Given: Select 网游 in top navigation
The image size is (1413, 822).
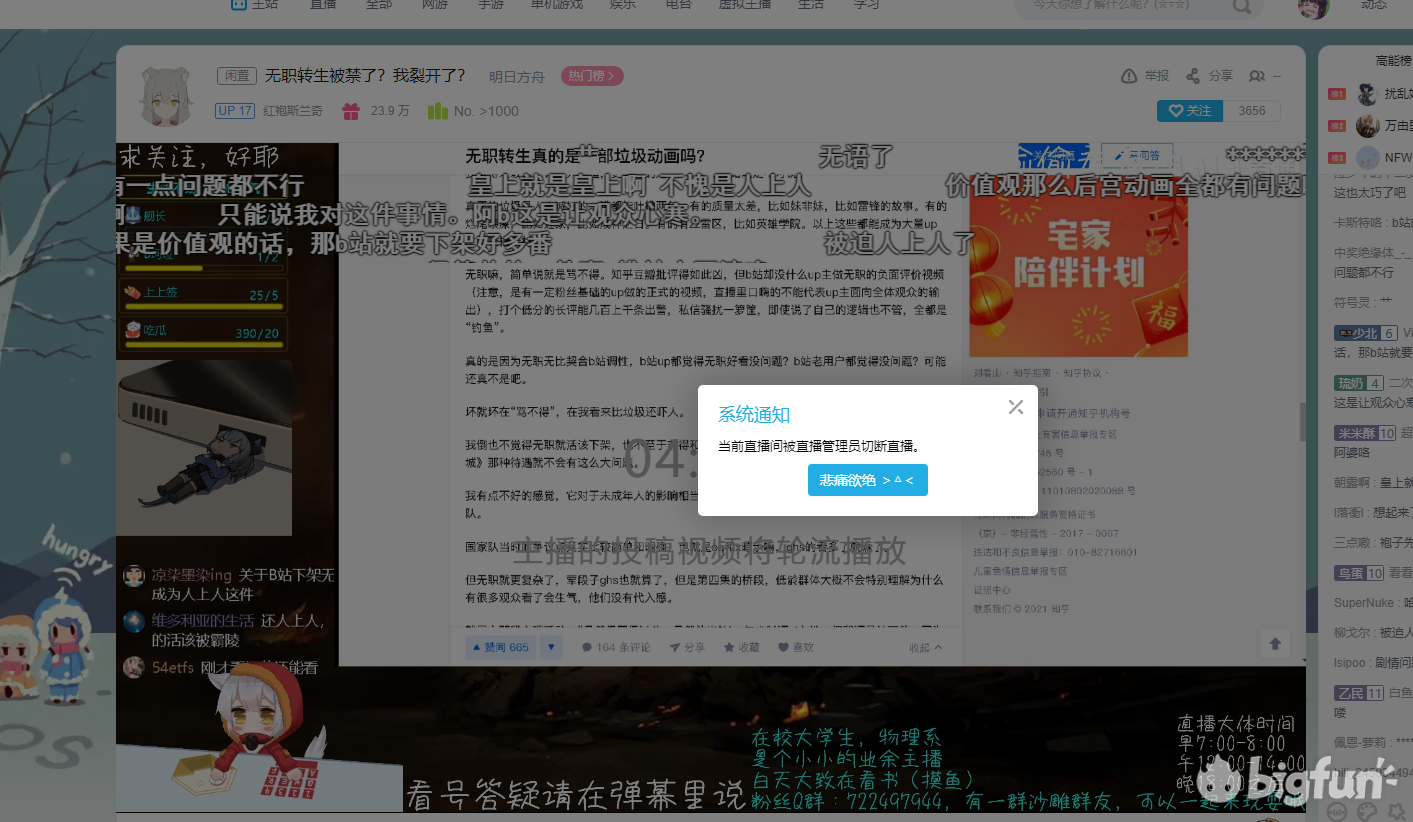Looking at the screenshot, I should [435, 4].
